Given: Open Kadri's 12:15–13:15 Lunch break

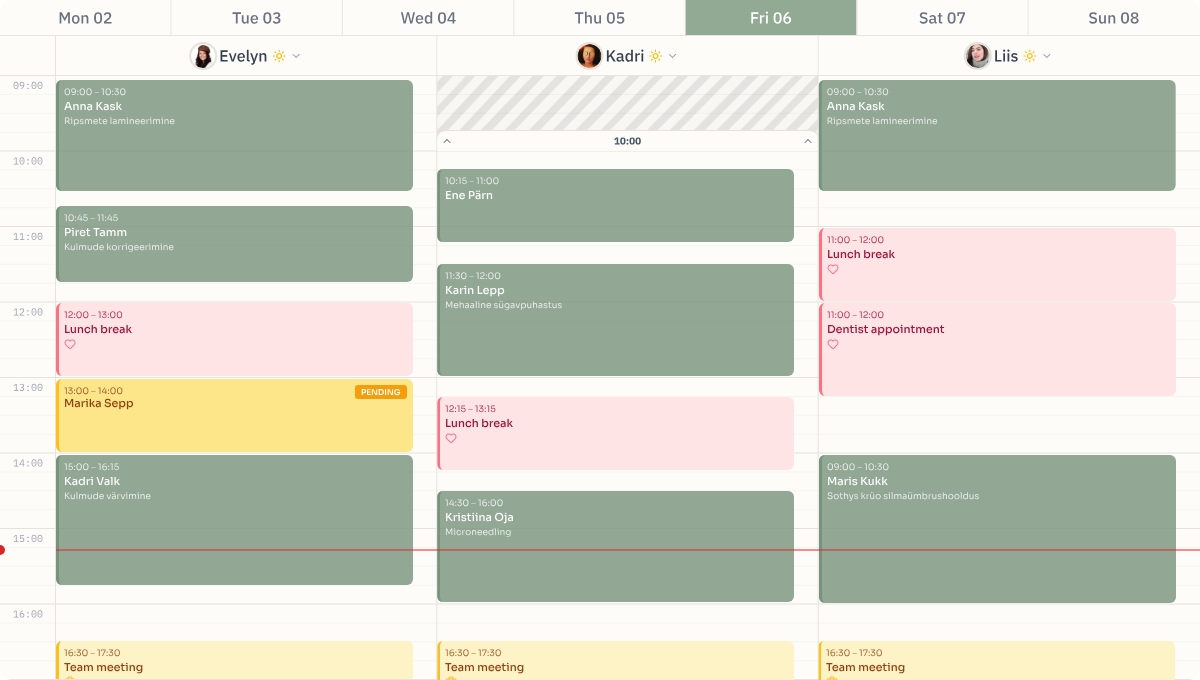Looking at the screenshot, I should [615, 433].
